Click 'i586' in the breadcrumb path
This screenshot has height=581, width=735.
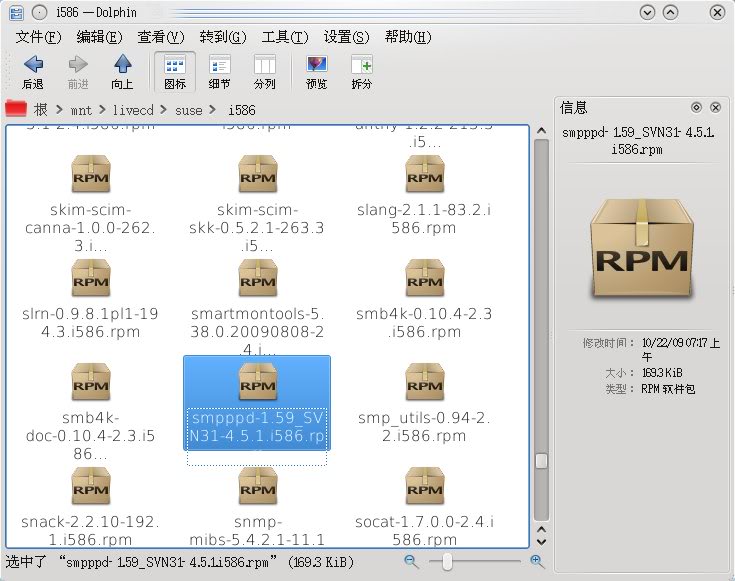241,110
